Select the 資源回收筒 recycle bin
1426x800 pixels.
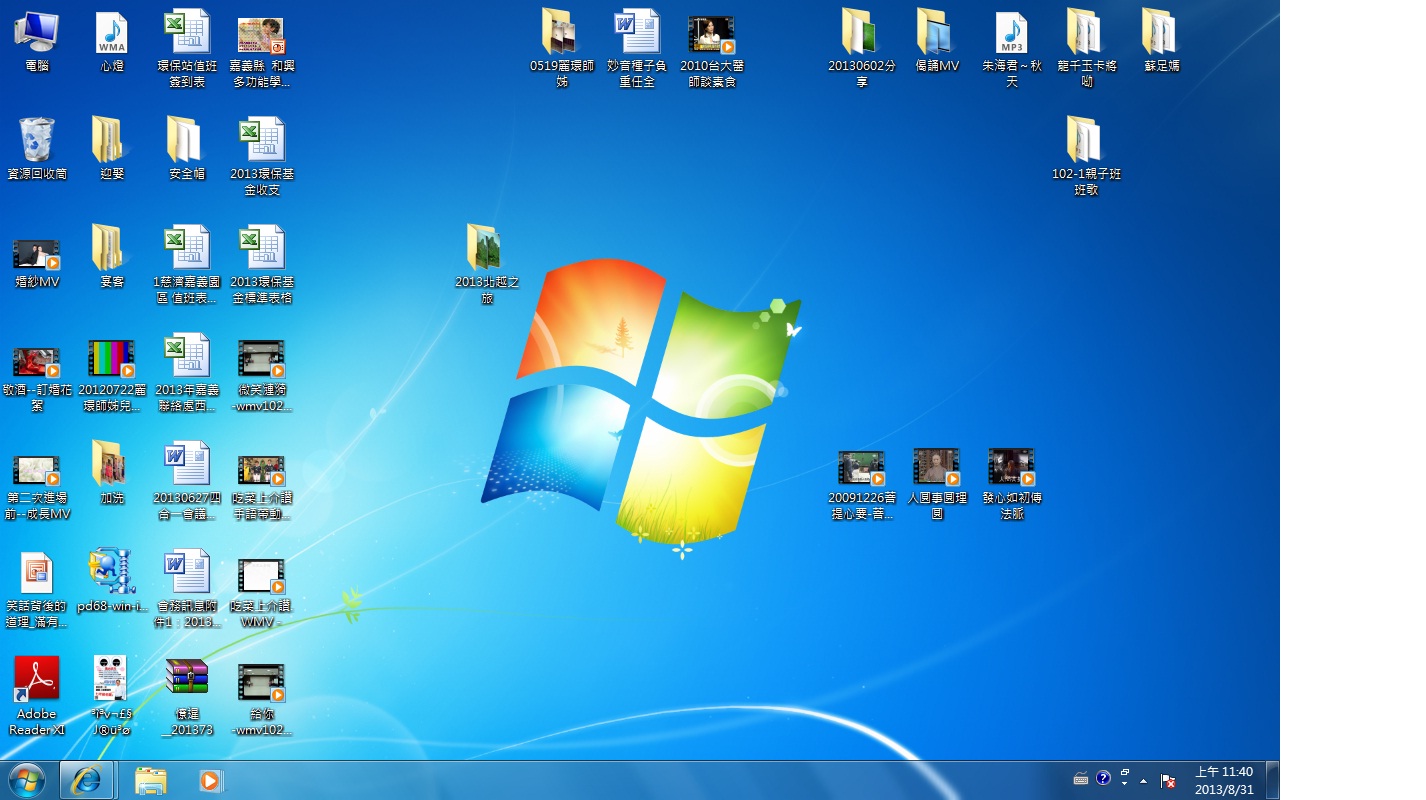(x=37, y=150)
